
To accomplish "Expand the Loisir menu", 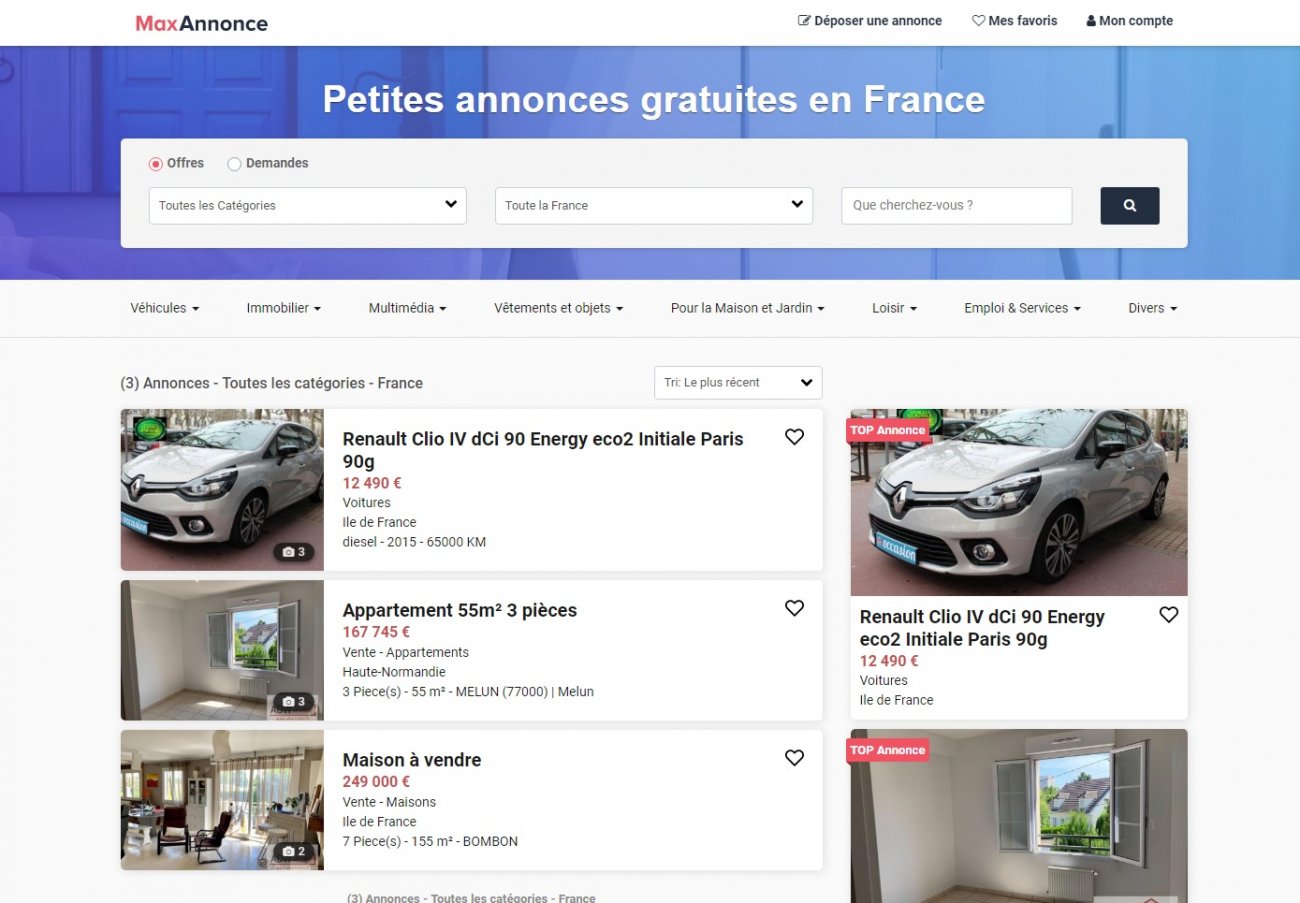I will (x=894, y=308).
